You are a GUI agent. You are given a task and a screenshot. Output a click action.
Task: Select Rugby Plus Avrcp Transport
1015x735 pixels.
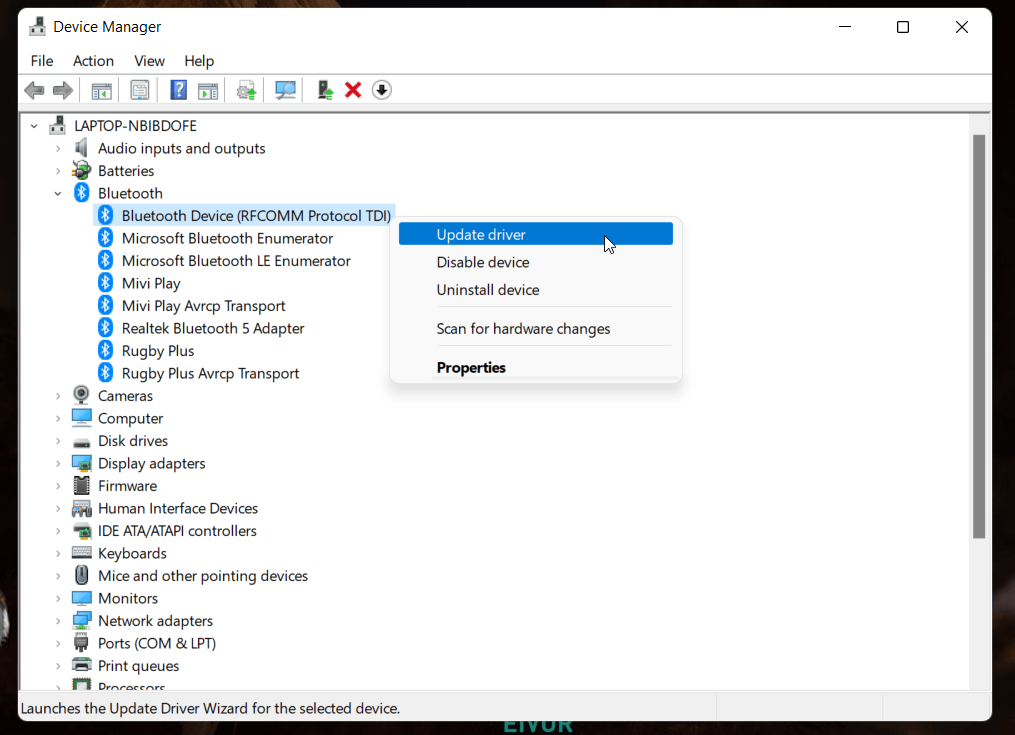tap(210, 373)
